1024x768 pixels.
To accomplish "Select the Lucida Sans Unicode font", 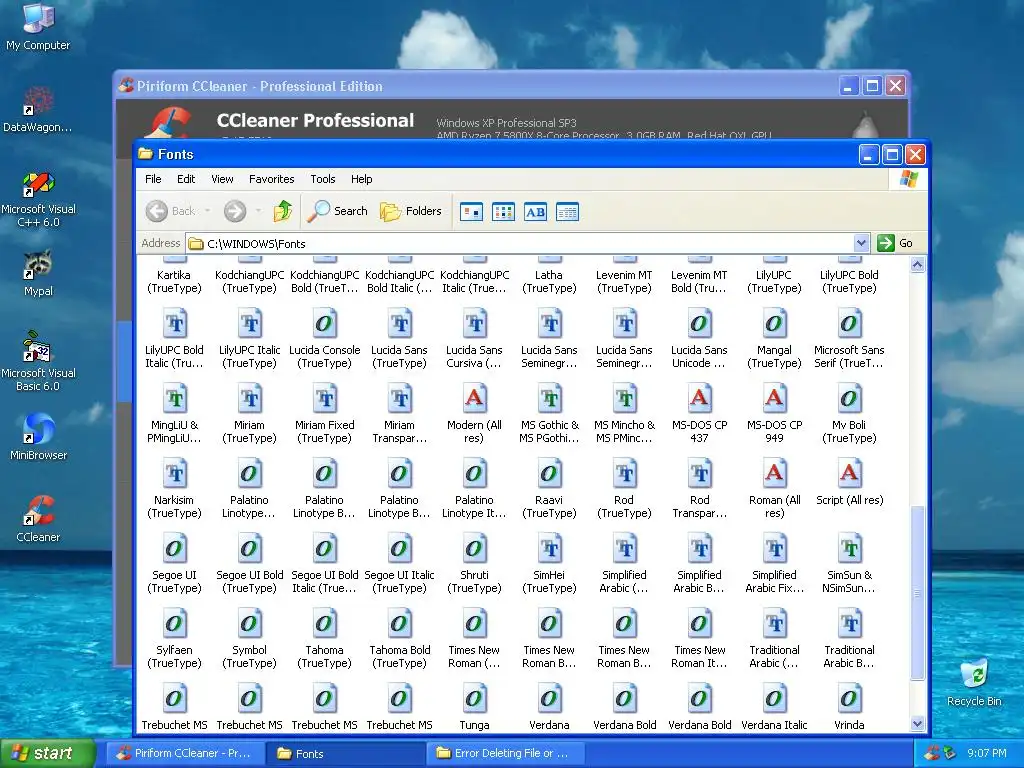I will click(x=699, y=338).
